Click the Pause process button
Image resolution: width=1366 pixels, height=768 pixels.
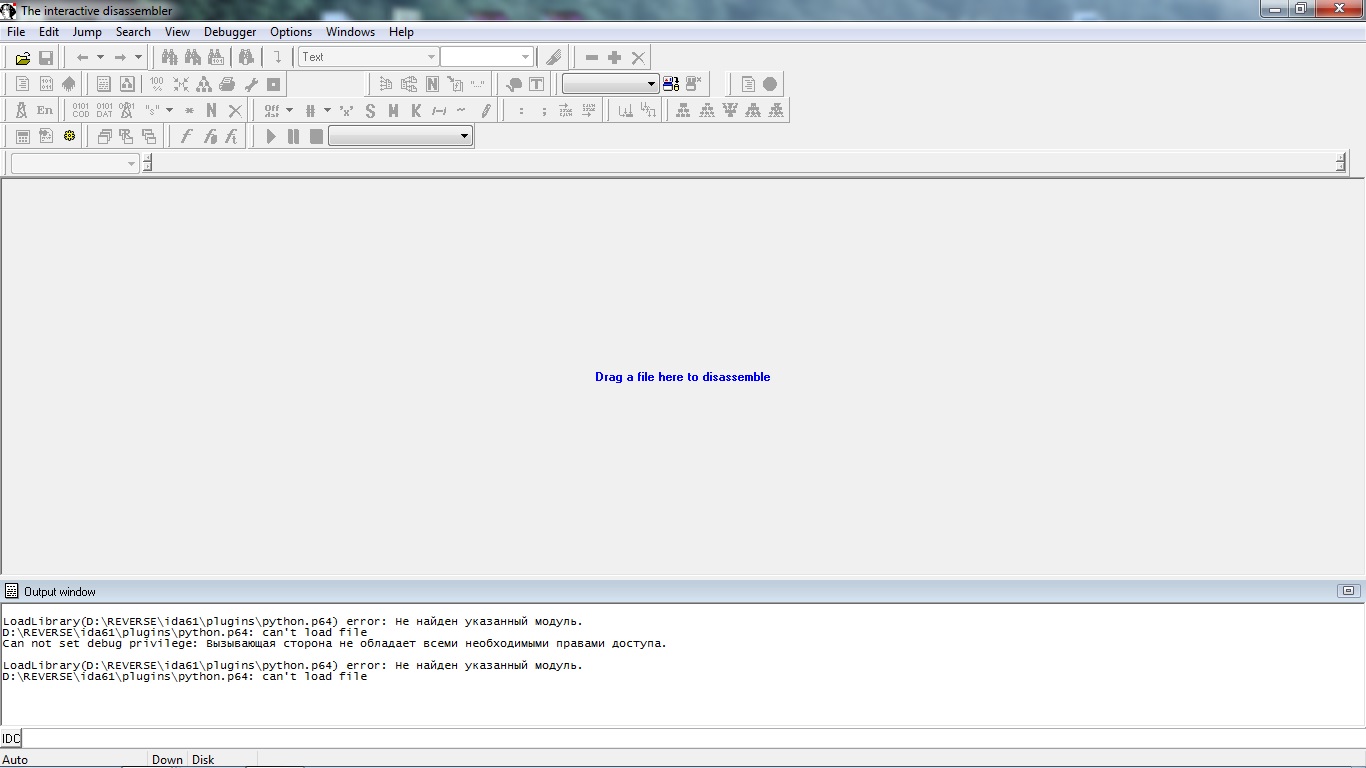tap(293, 136)
